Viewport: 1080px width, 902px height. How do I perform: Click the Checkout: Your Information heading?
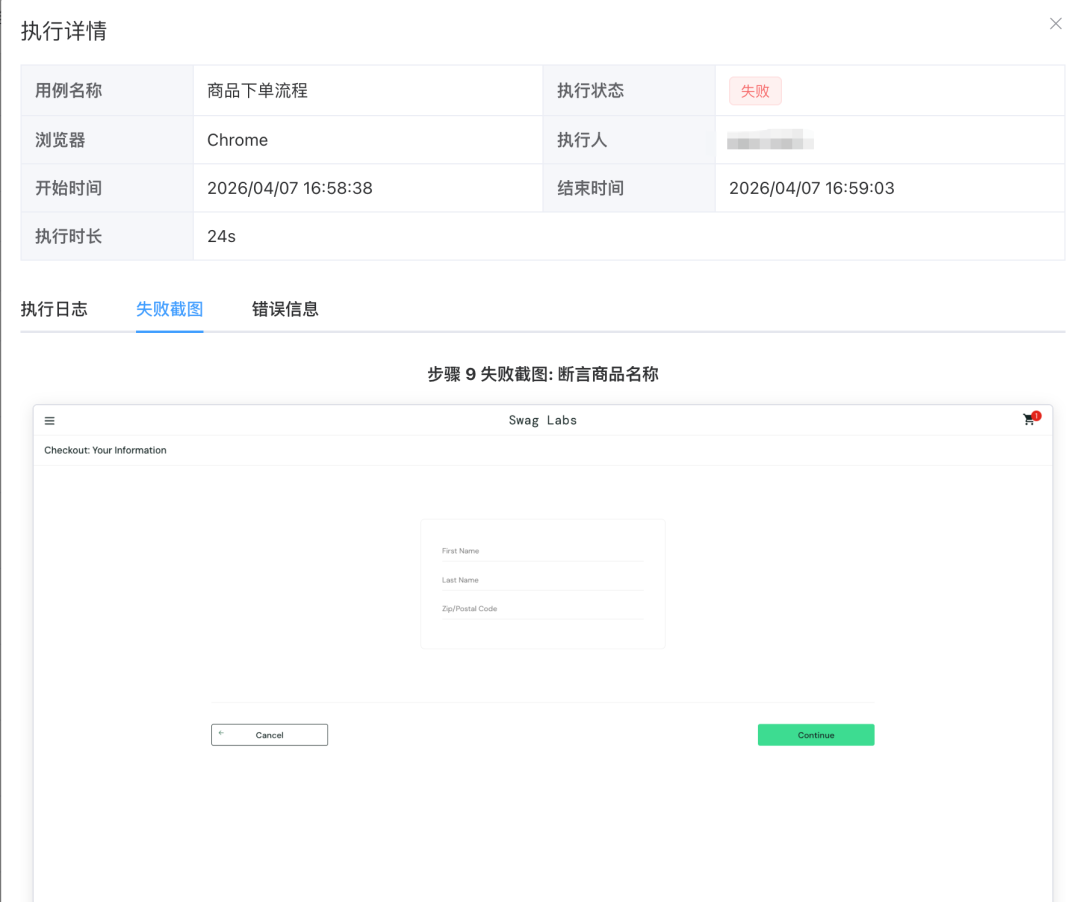point(105,450)
